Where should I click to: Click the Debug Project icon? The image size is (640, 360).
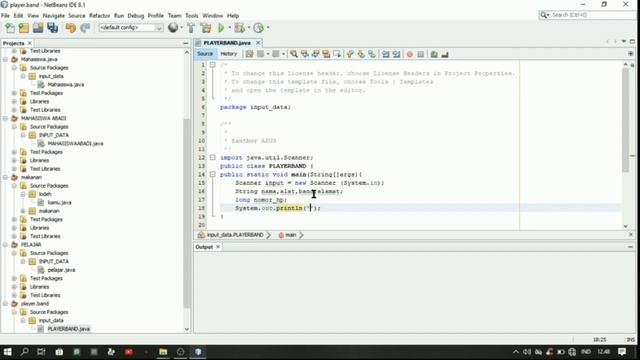tap(240, 28)
